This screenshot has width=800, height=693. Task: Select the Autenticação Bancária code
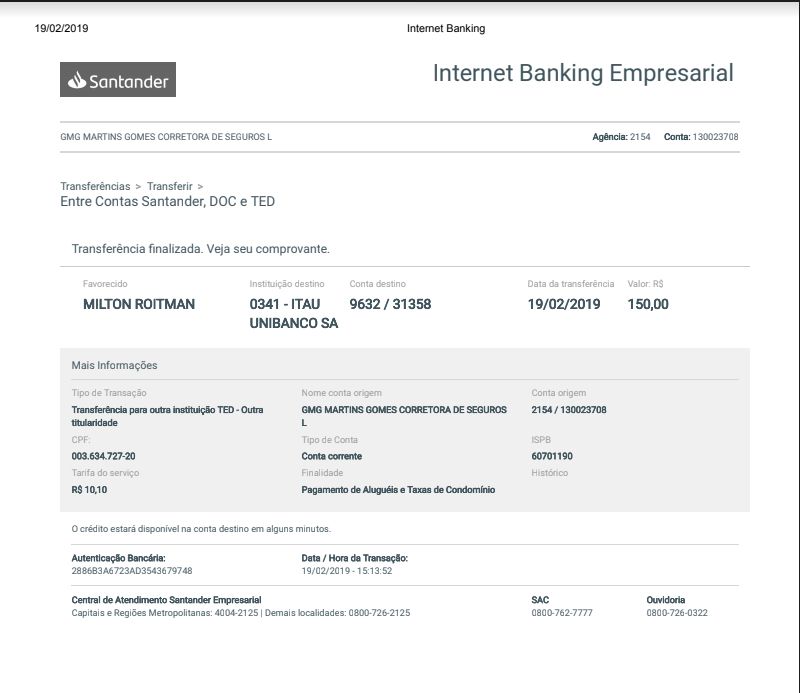click(x=132, y=571)
